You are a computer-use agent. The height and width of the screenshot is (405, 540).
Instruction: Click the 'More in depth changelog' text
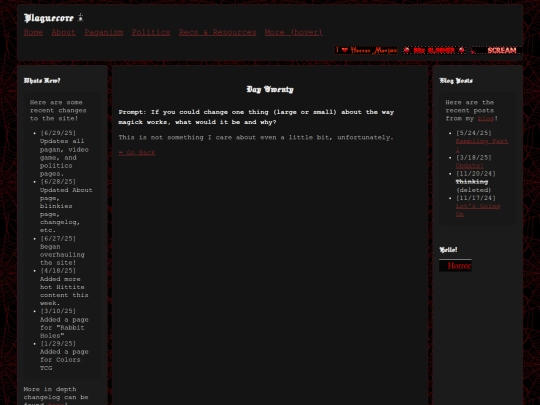(56, 396)
